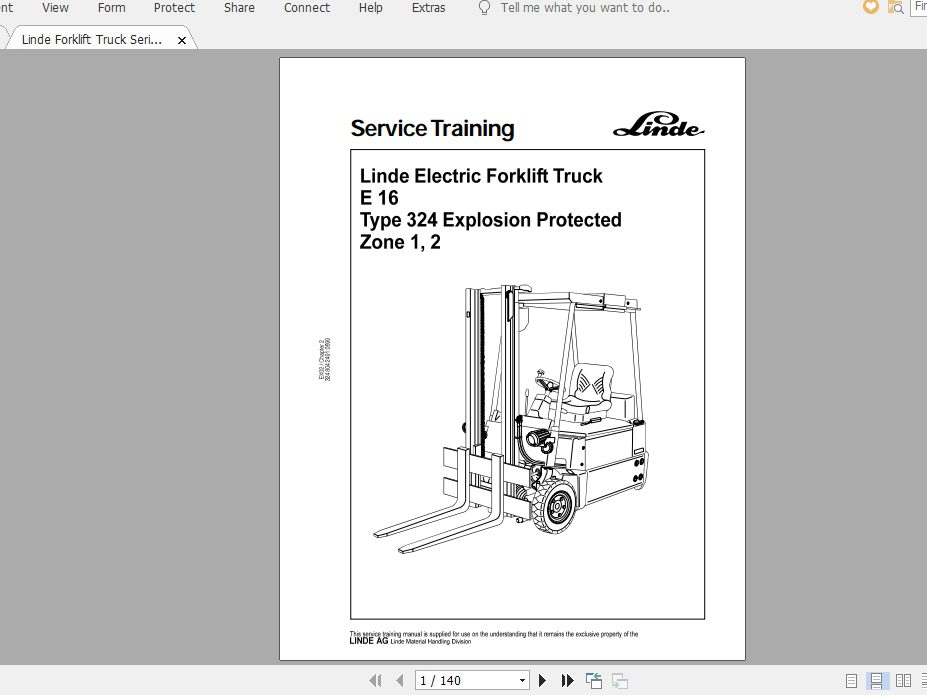Click the E 16 model text
Viewport: 927px width, 695px height.
click(379, 197)
